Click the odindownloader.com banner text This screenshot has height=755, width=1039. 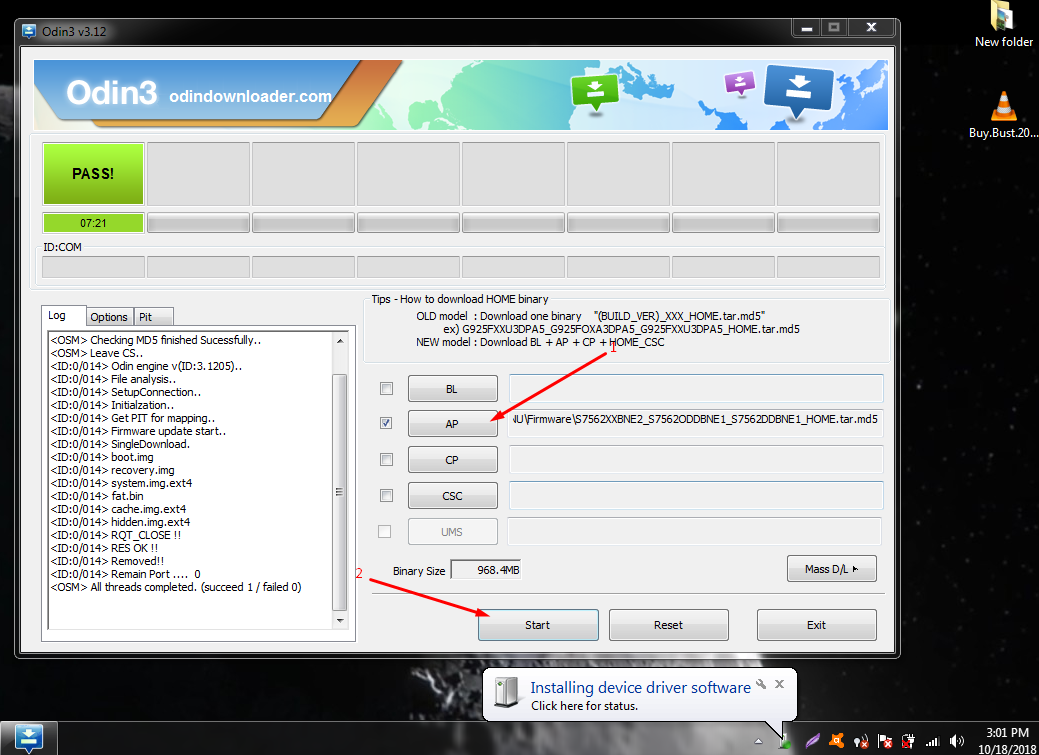coord(250,97)
